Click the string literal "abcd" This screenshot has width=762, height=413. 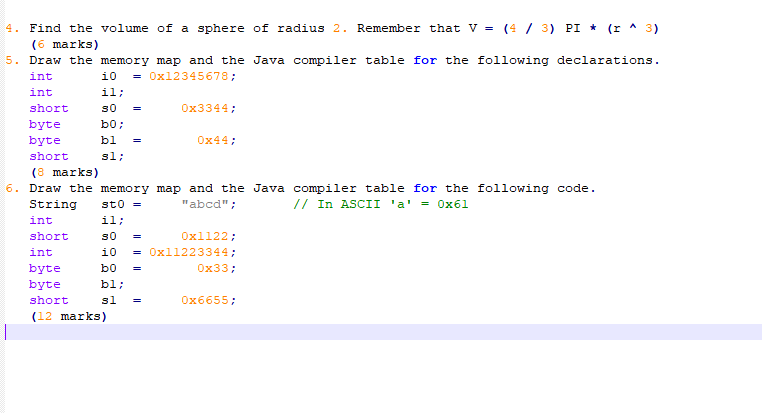(205, 204)
